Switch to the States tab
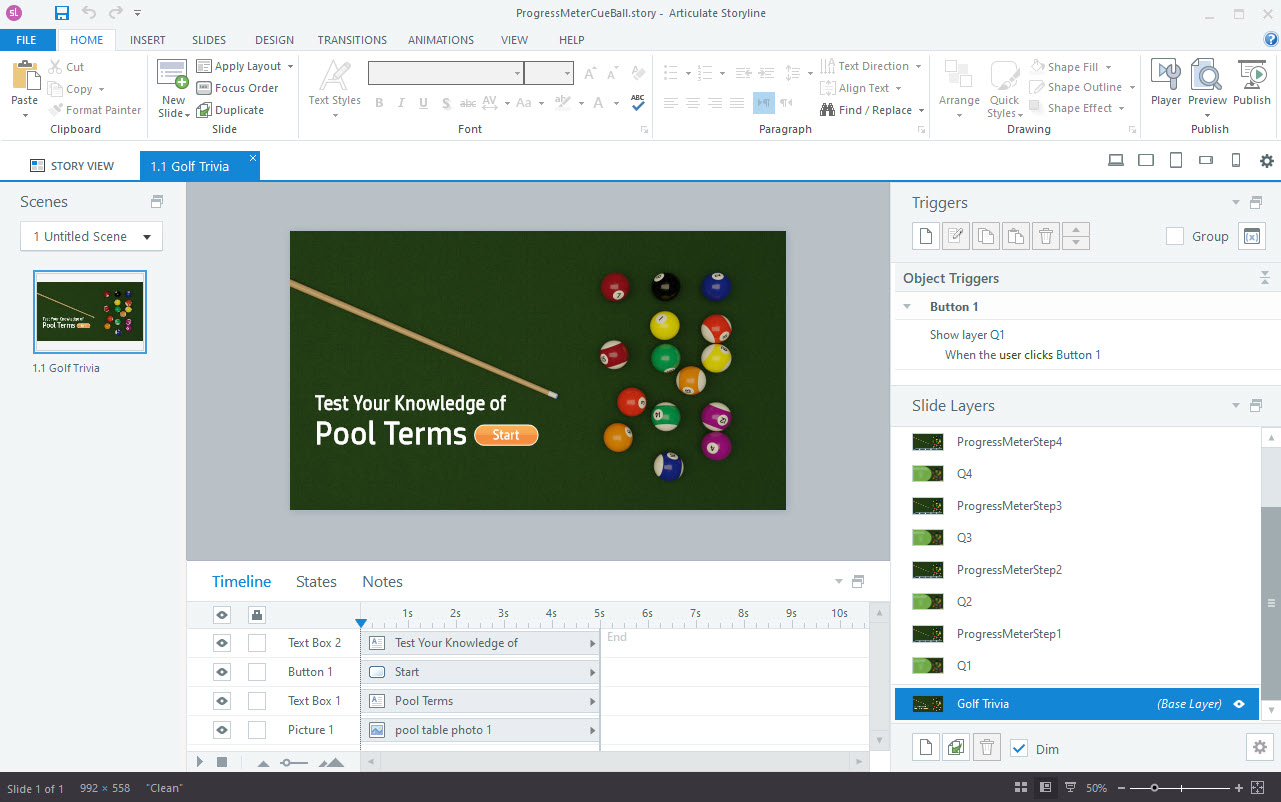 point(316,582)
